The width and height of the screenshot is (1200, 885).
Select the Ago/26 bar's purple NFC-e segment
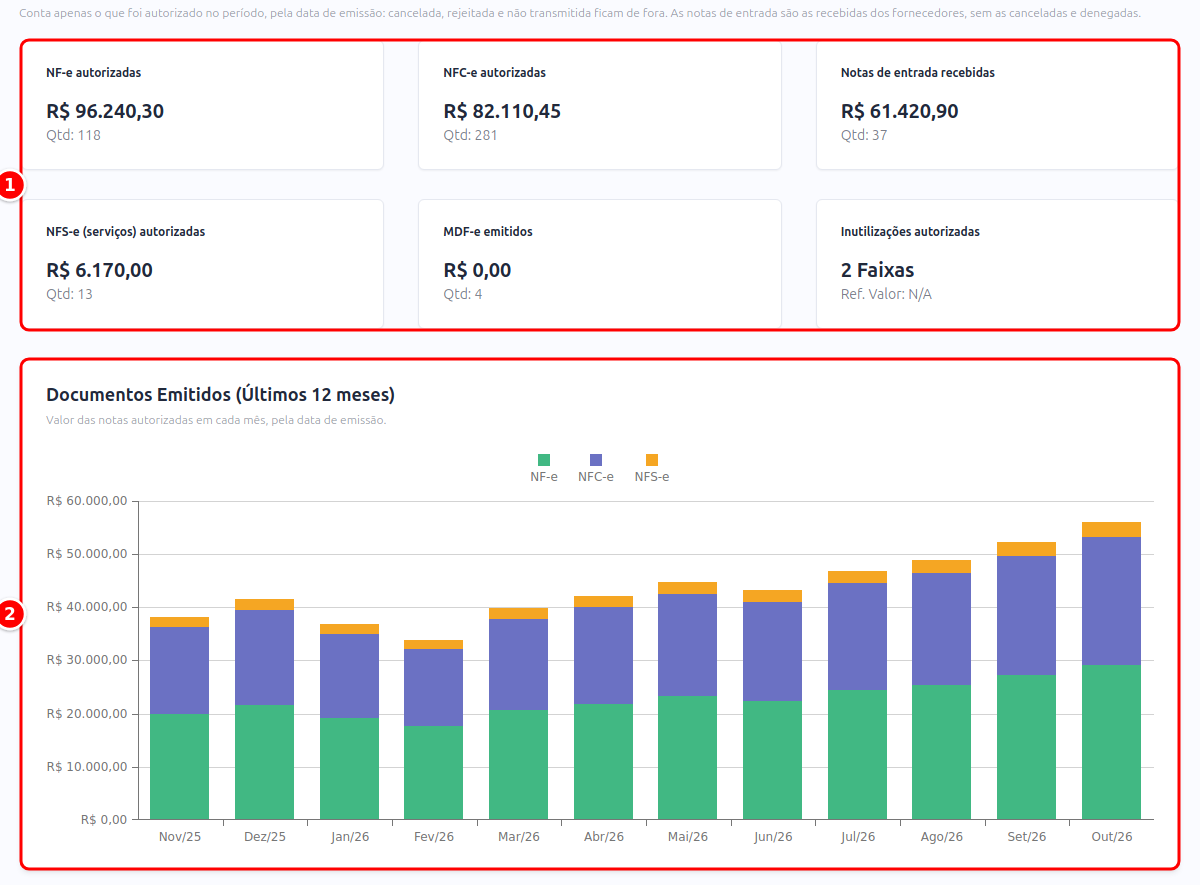coord(941,629)
